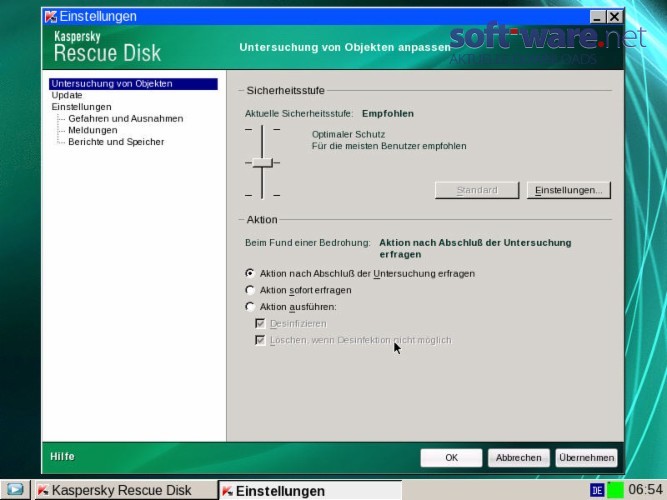Viewport: 667px width, 500px height.
Task: Click the Kaspersky icon on the Rescue Disk taskbar button
Action: click(x=43, y=490)
